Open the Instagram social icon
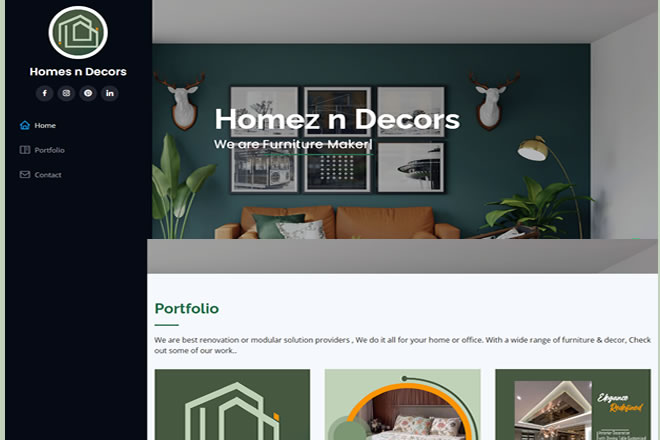The height and width of the screenshot is (440, 660). [x=66, y=93]
